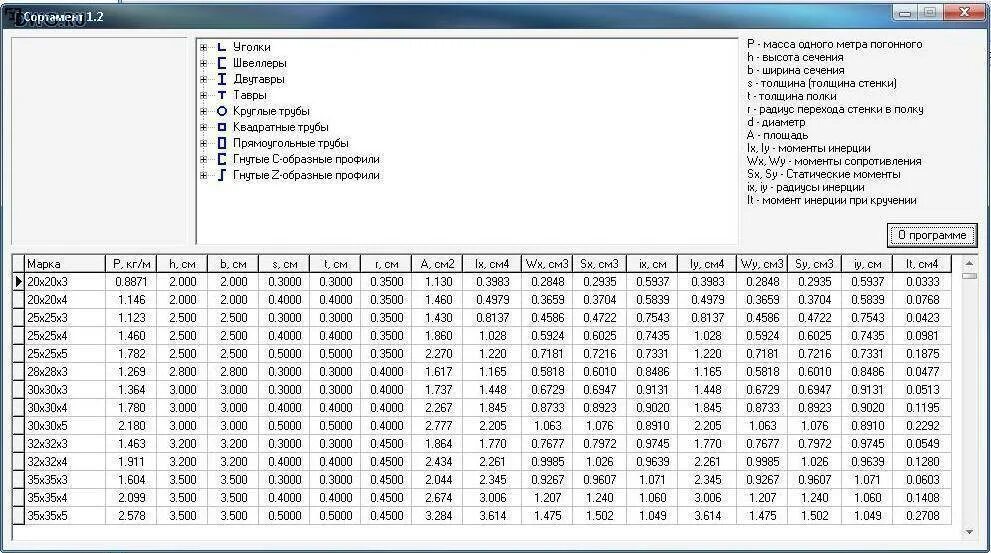Select the Уголки tree label
This screenshot has width=991, height=553.
(252, 47)
